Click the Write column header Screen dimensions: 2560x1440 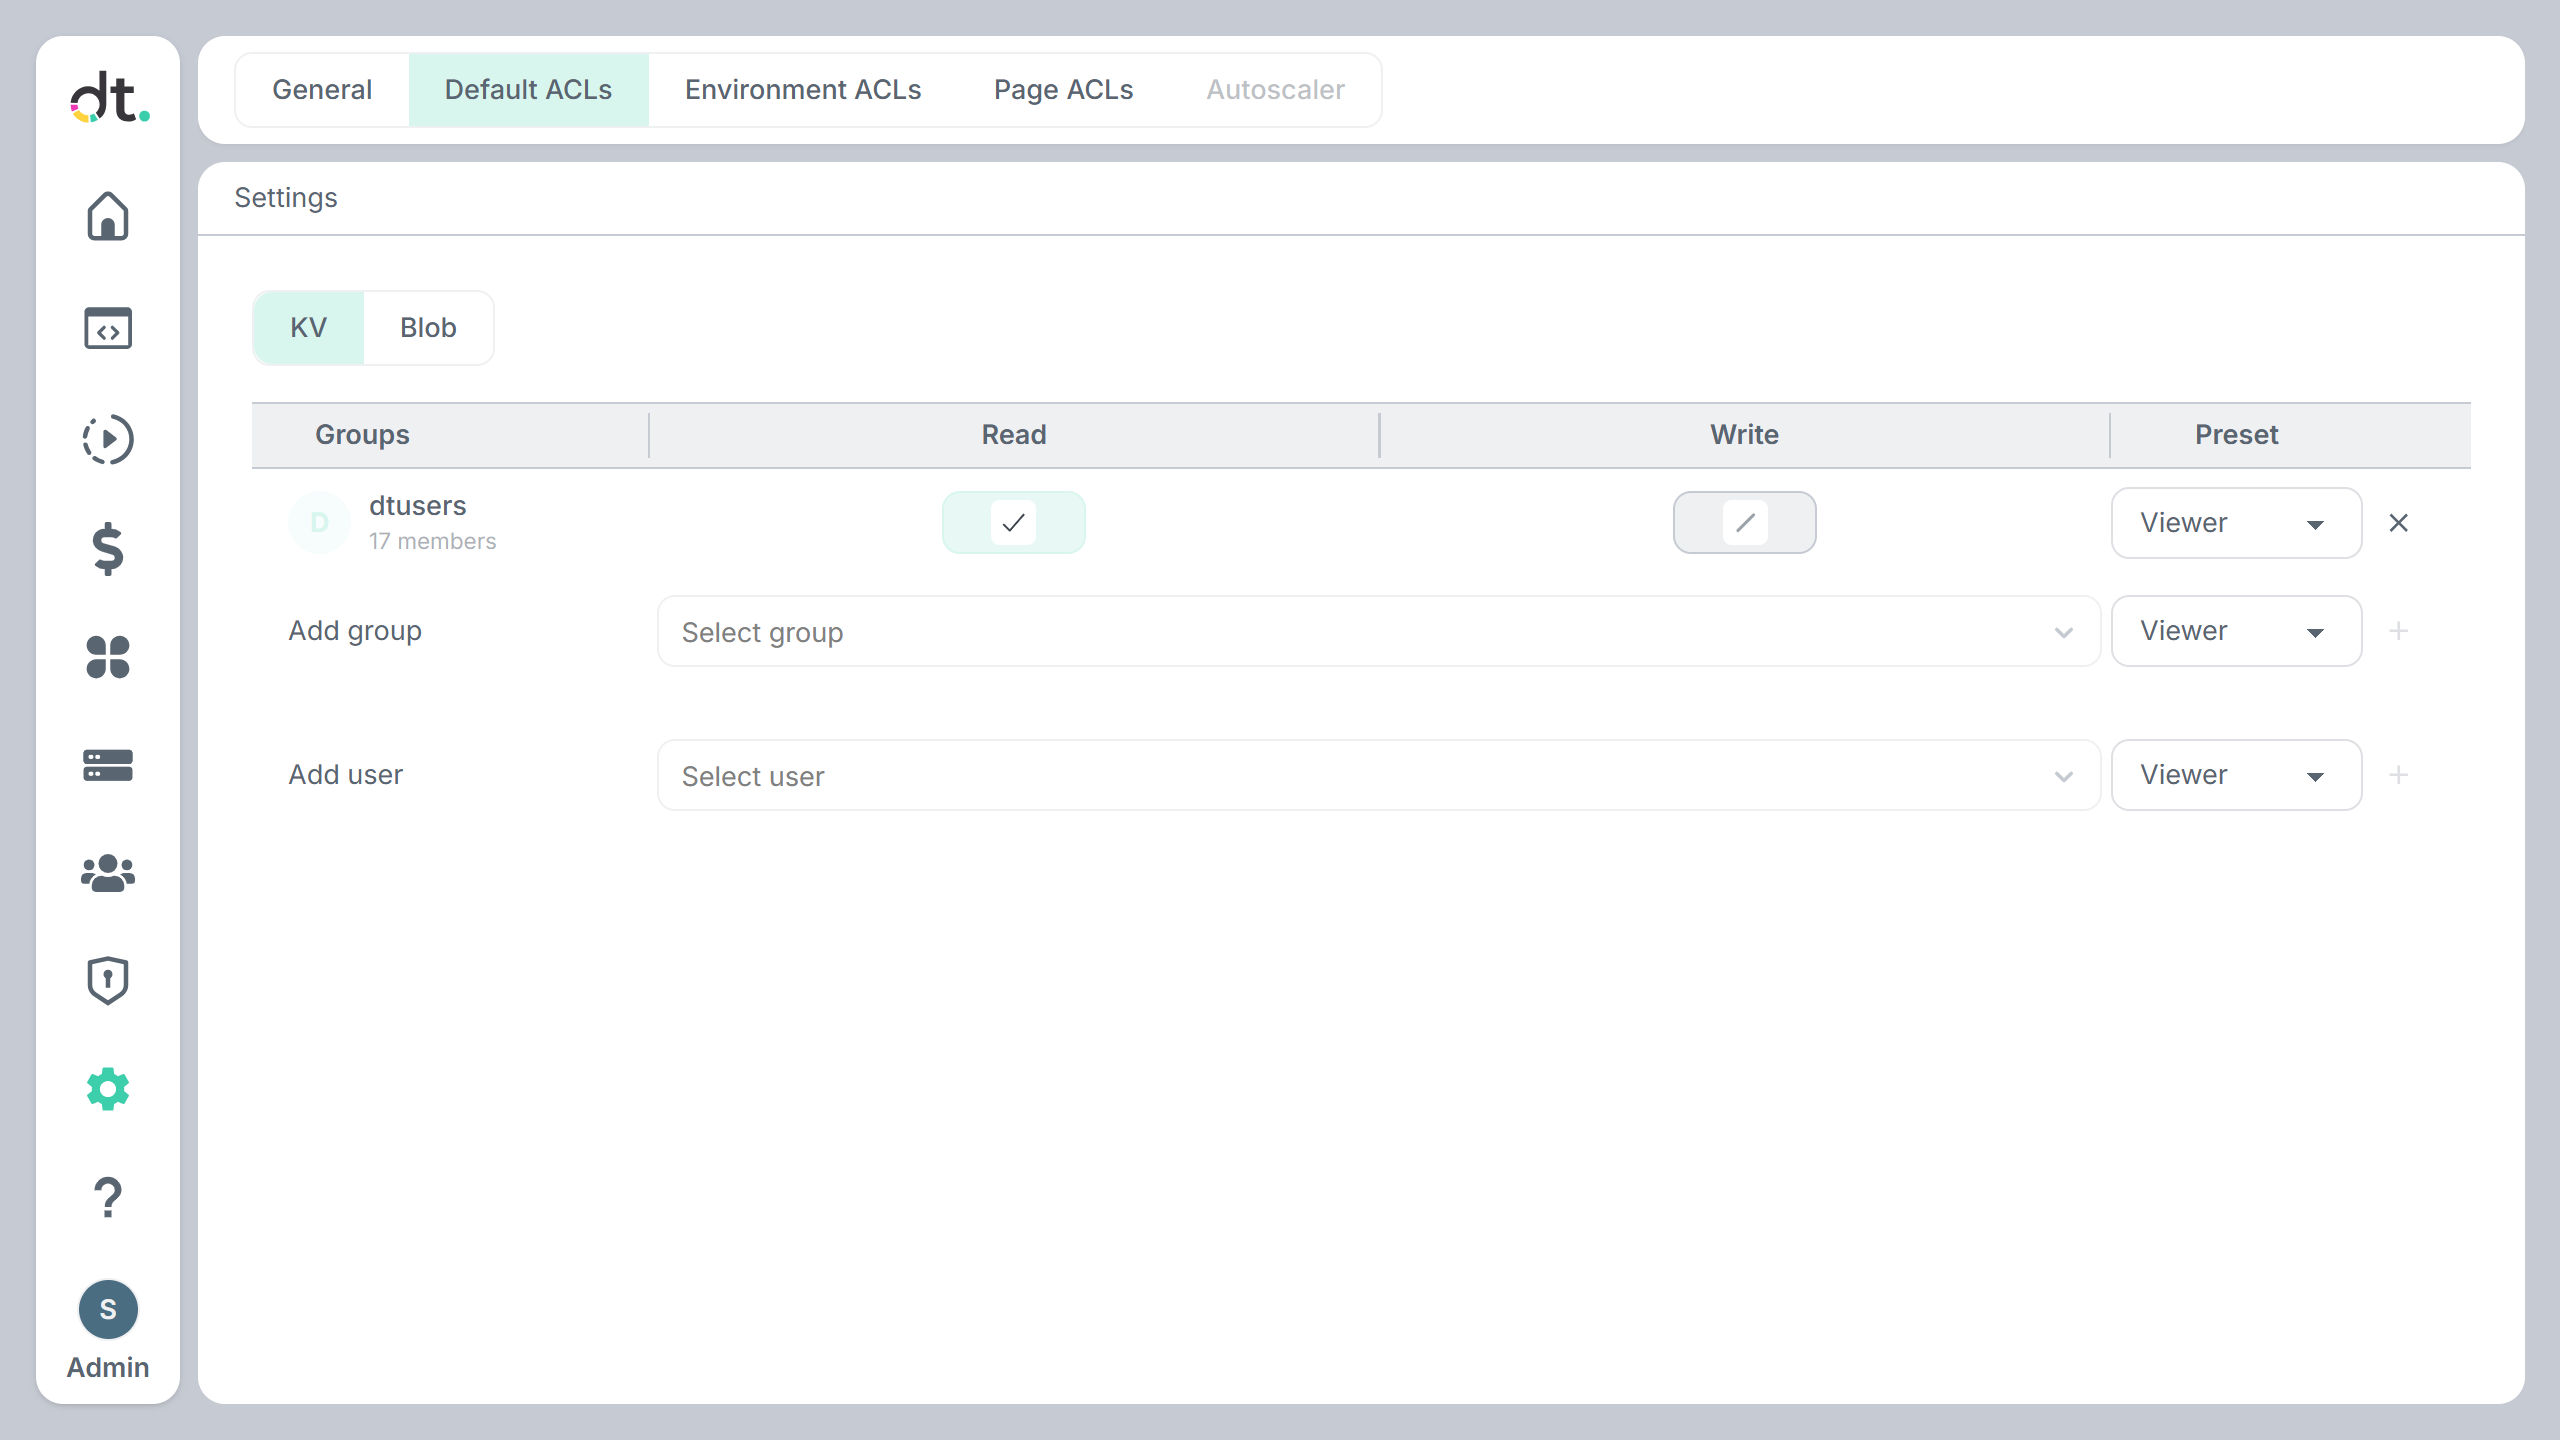(1744, 435)
